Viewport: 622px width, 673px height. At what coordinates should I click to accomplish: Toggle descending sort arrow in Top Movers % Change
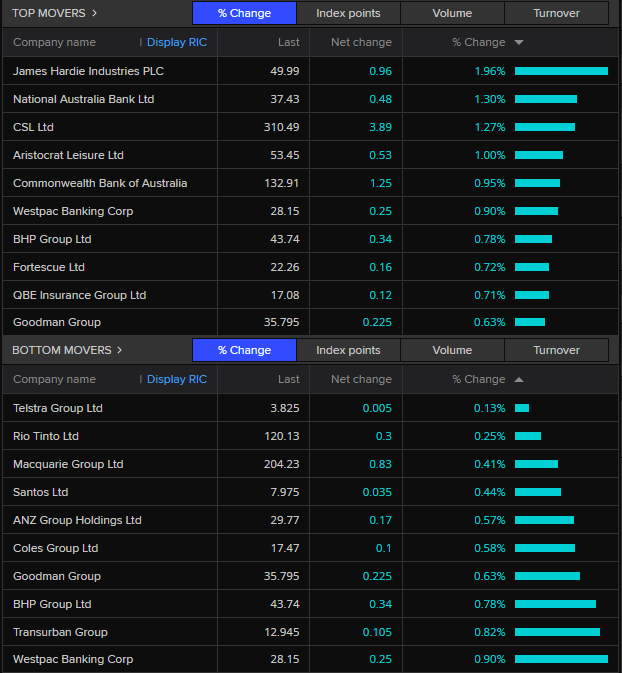tap(519, 42)
